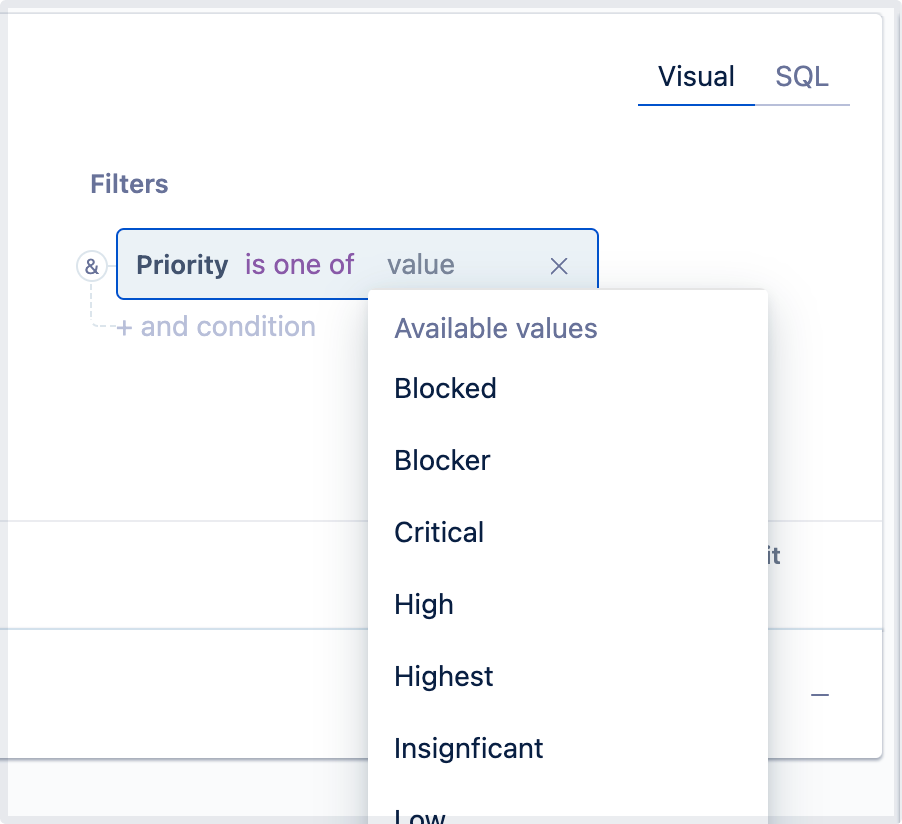Open the Priority field selector
Screen dimensions: 902x824
182,265
